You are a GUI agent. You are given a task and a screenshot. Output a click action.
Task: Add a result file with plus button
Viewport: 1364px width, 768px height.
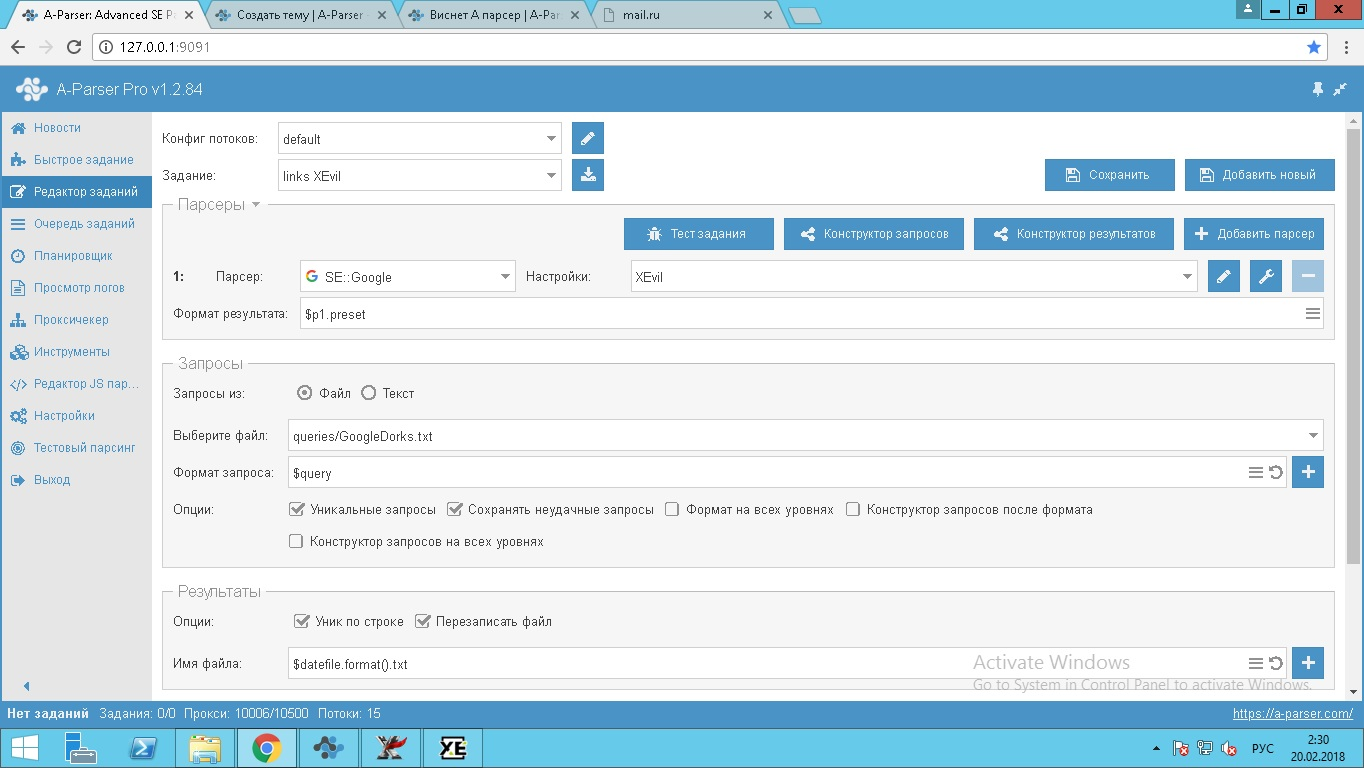pos(1308,662)
